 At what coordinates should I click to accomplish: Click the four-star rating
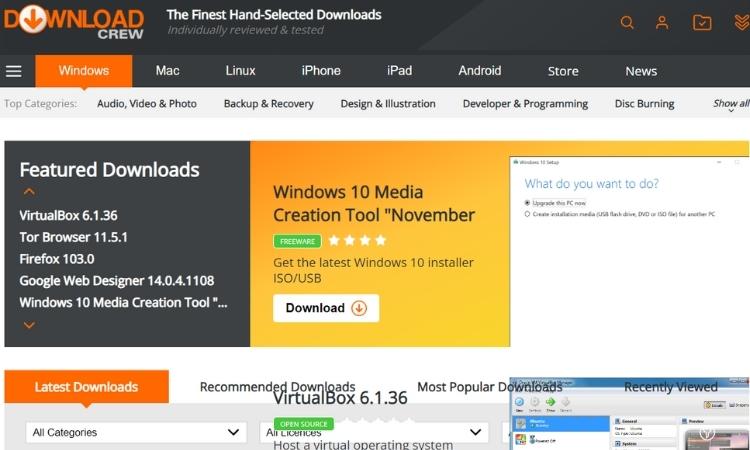click(357, 240)
